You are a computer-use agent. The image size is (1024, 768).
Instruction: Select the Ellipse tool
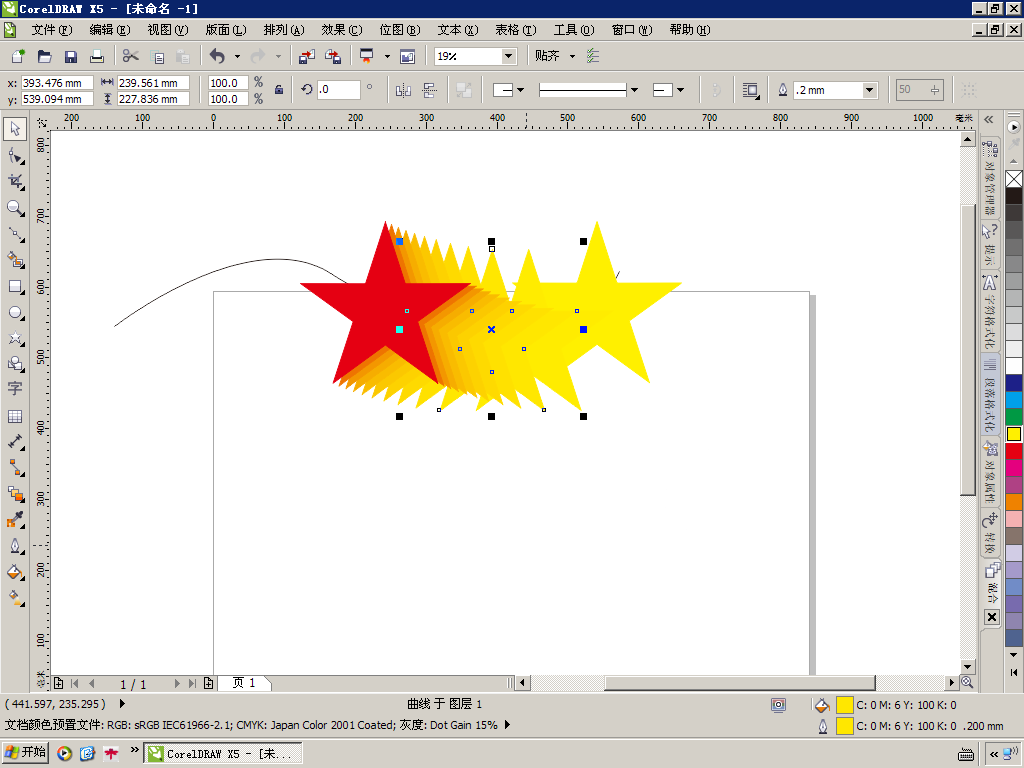(x=15, y=313)
